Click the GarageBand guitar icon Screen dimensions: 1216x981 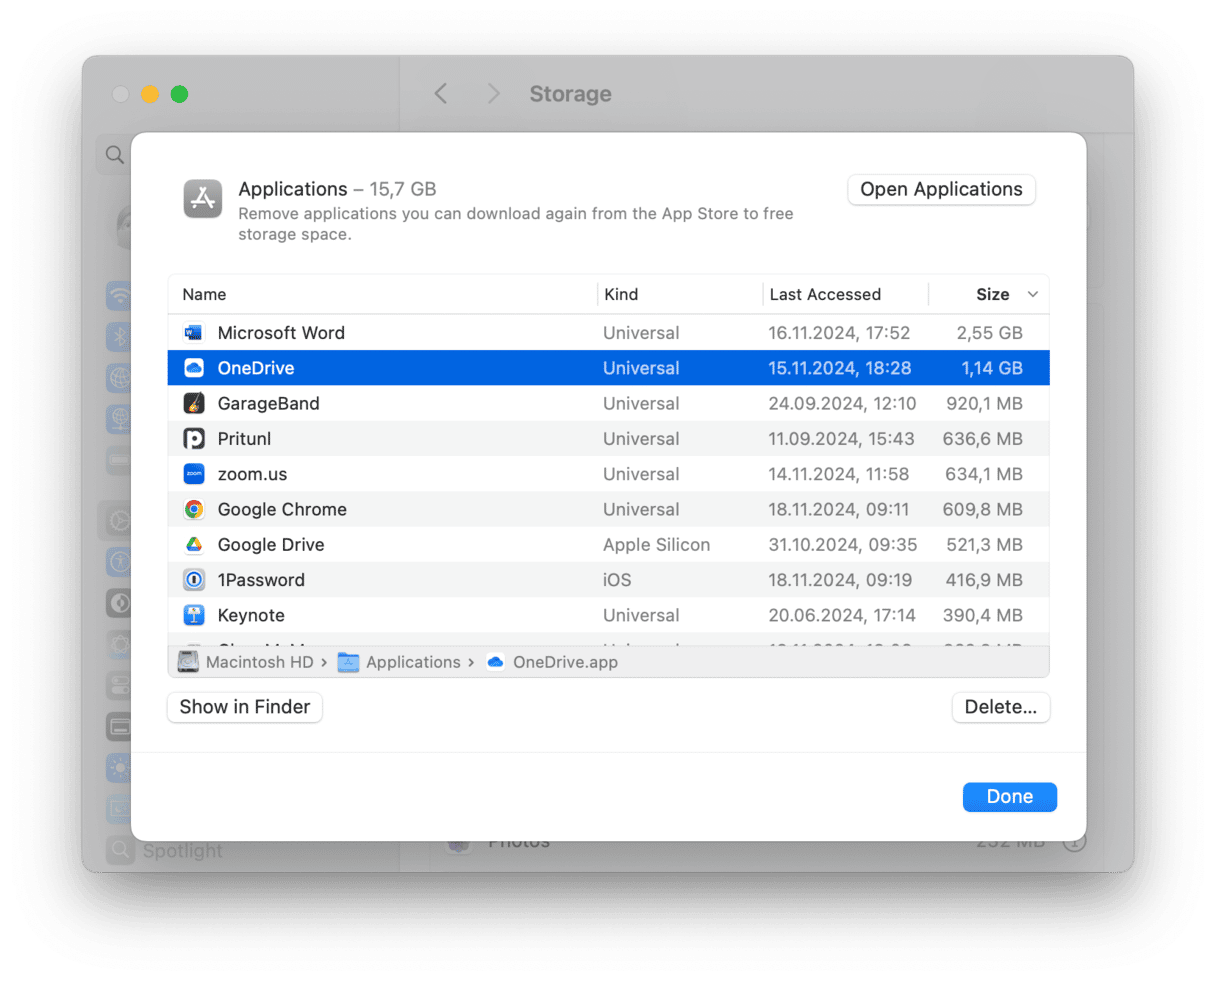point(194,404)
